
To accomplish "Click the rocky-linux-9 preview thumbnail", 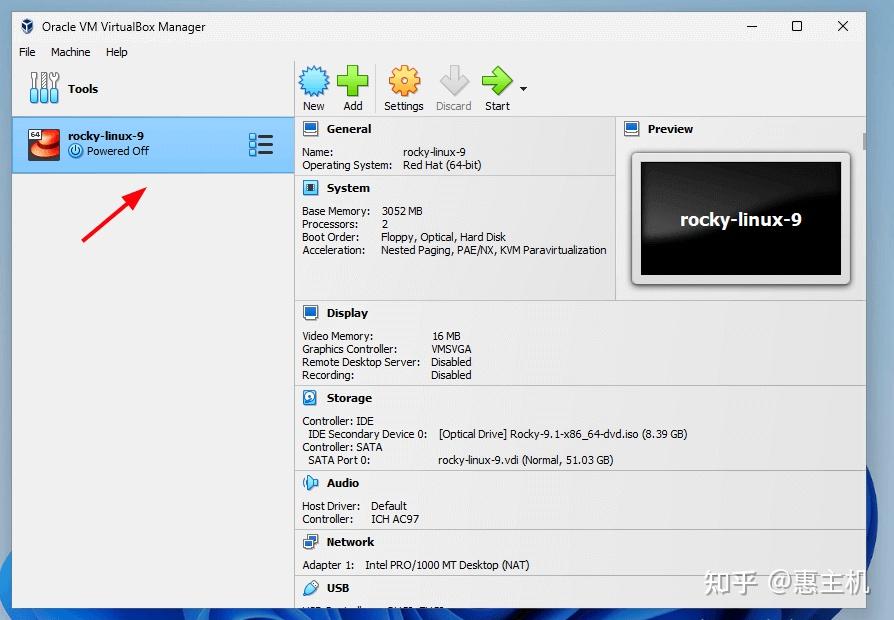I will (x=740, y=220).
